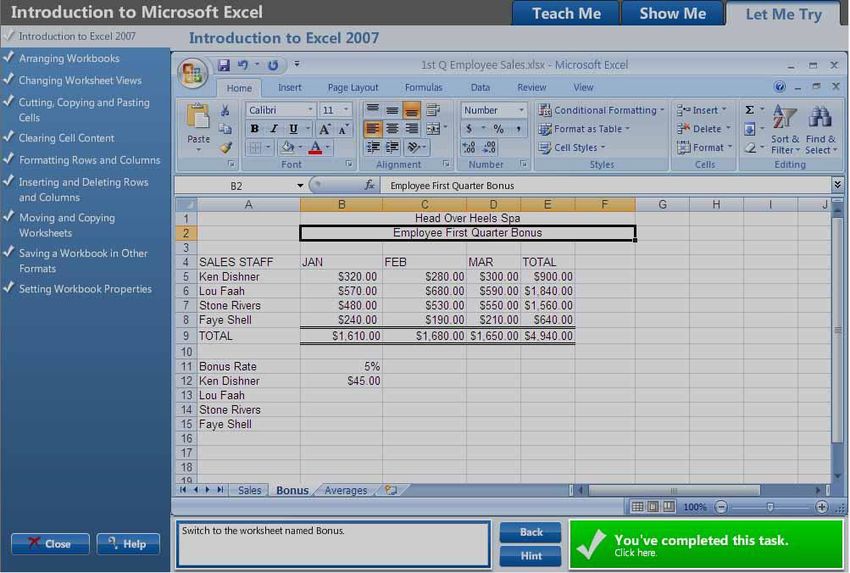Viewport: 850px width, 573px height.
Task: Click the Wrap Text icon
Action: click(433, 110)
